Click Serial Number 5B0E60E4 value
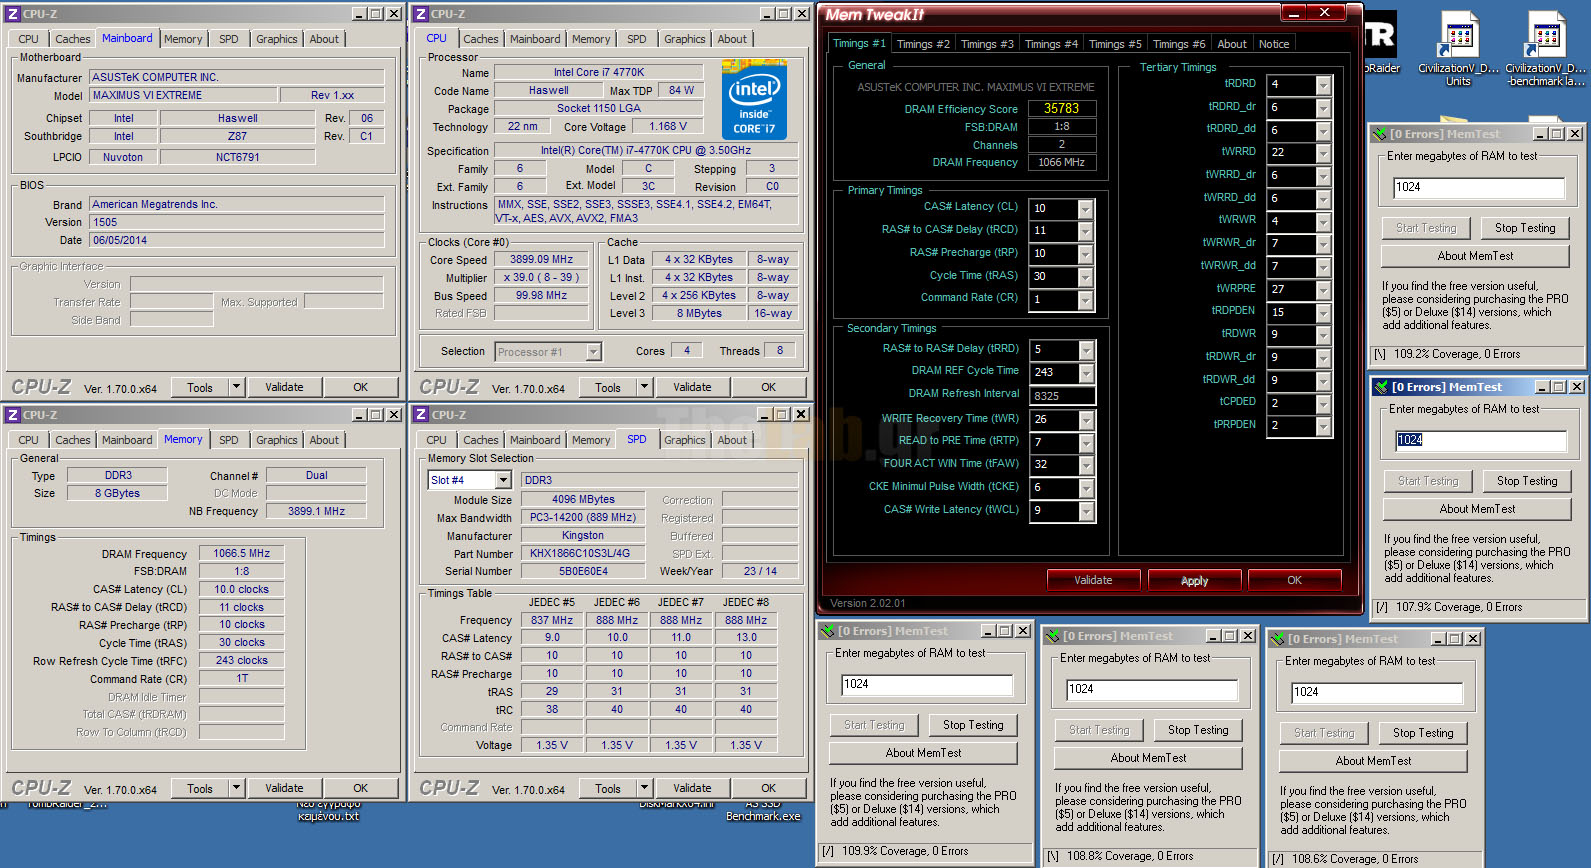Viewport: 1591px width, 868px height. pyautogui.click(x=582, y=571)
